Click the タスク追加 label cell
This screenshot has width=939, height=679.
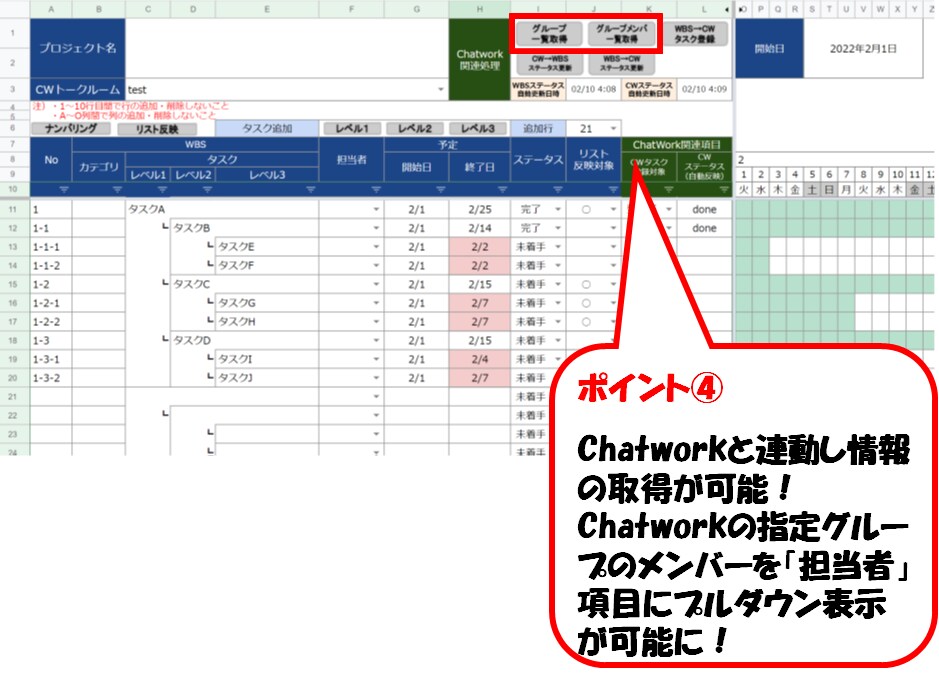click(267, 128)
